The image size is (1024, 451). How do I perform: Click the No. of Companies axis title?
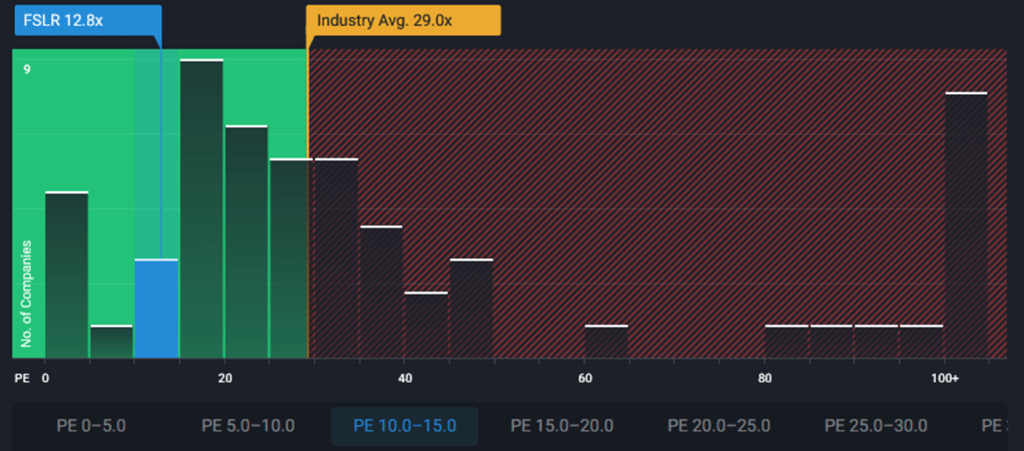27,293
